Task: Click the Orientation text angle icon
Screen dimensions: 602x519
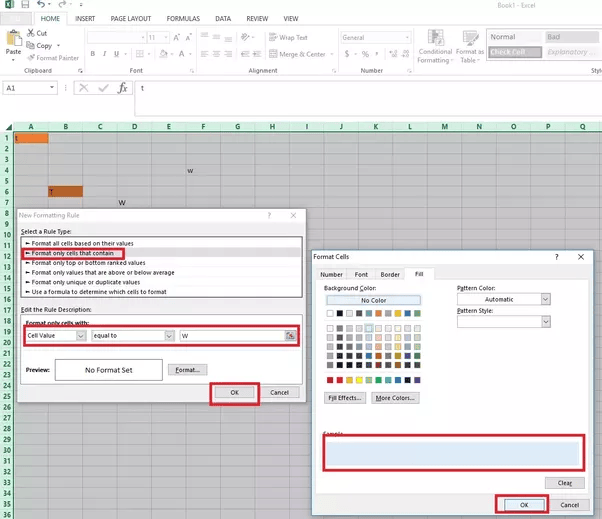Action: click(x=245, y=37)
